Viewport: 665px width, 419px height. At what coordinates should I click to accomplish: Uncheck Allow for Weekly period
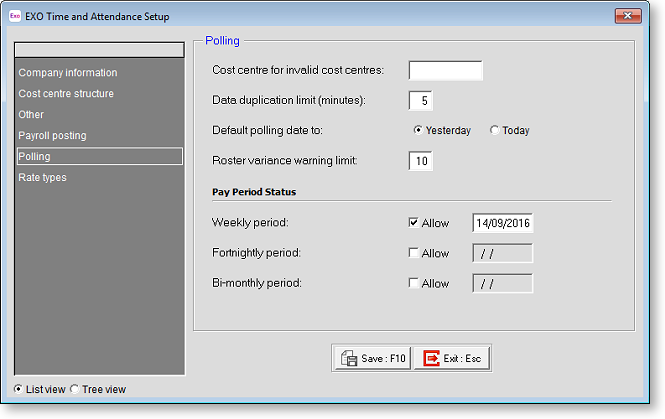[414, 224]
